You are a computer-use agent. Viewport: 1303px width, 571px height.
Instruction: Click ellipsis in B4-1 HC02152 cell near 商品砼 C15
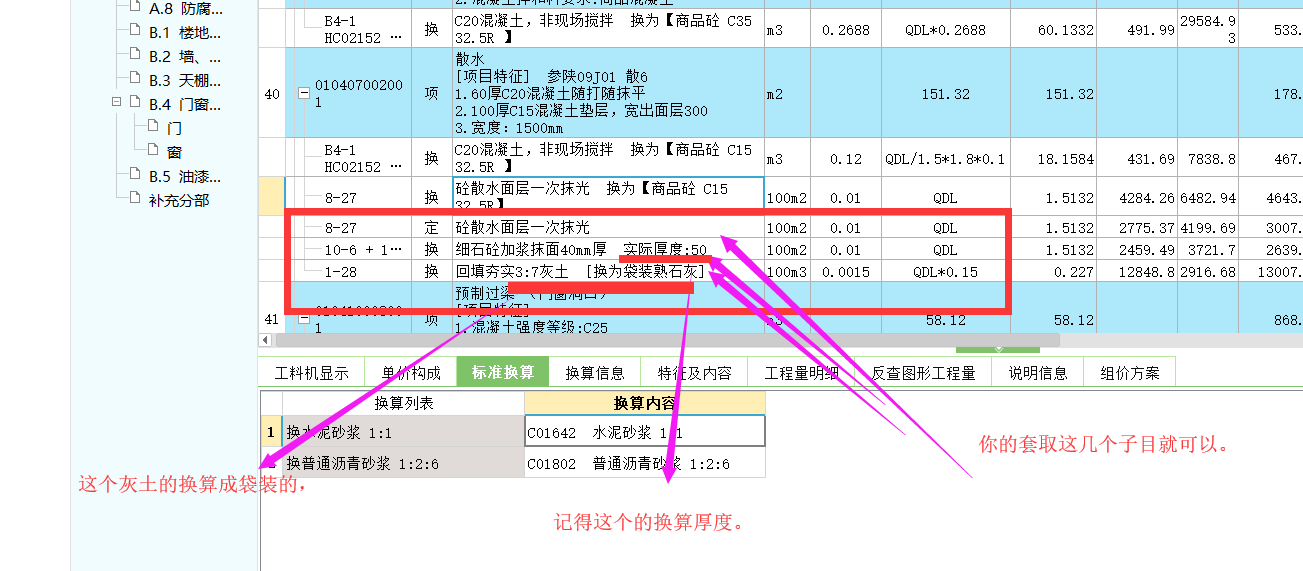point(394,167)
